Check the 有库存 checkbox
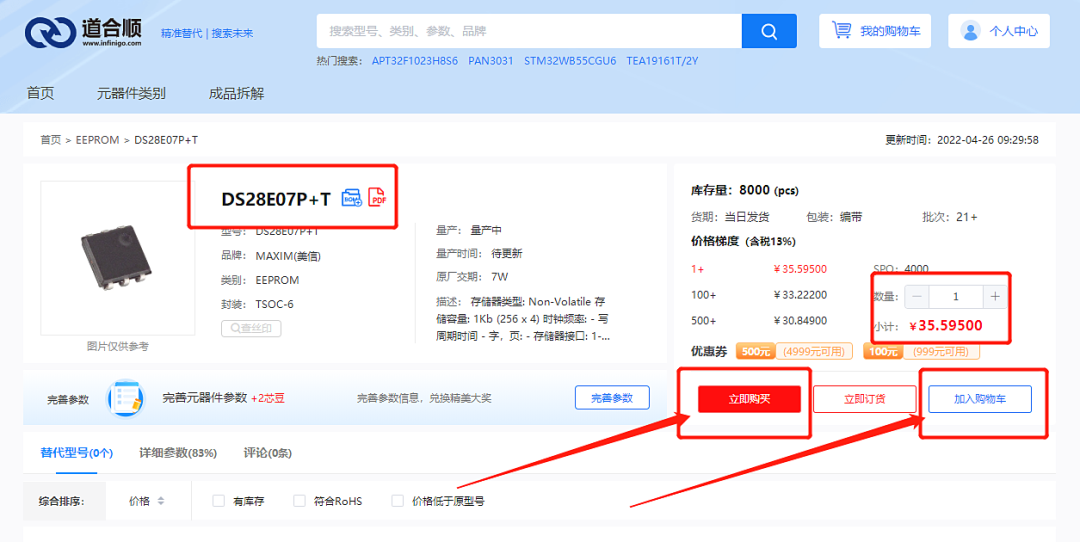 click(x=218, y=501)
